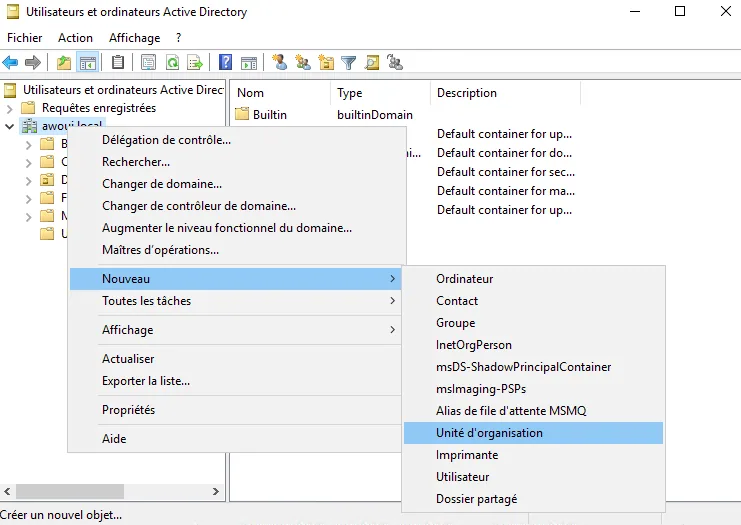Click Aide in context menu
Viewport: 741px width, 525px height.
(x=235, y=439)
